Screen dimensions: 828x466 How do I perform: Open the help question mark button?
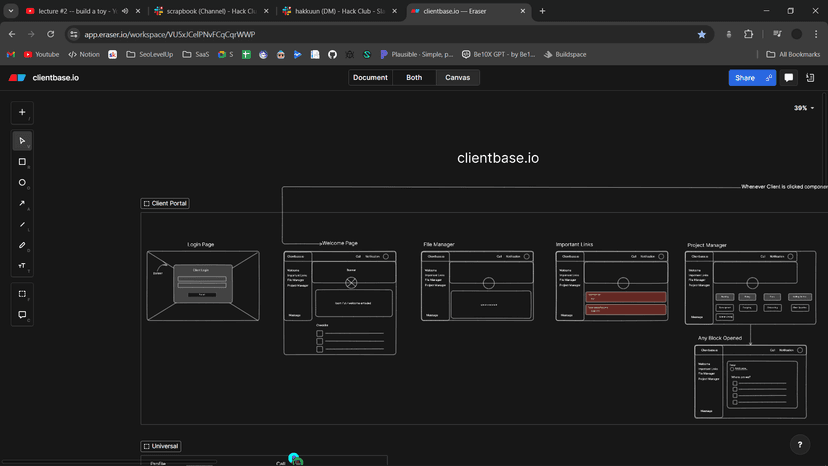800,445
